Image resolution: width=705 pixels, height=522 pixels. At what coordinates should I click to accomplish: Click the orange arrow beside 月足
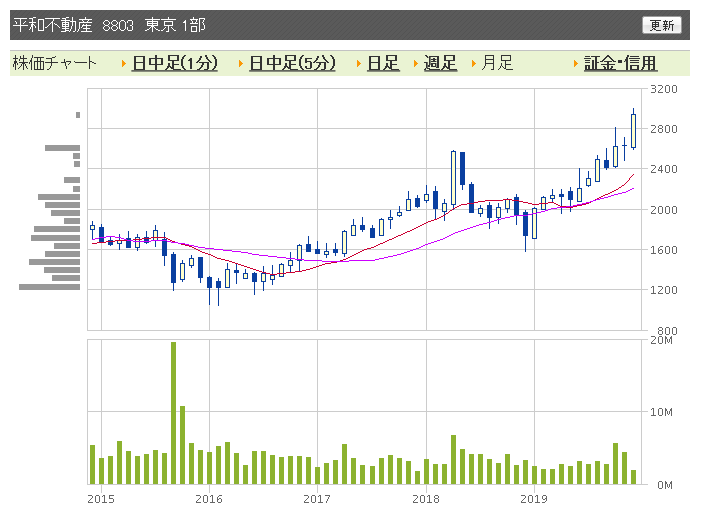click(x=473, y=64)
